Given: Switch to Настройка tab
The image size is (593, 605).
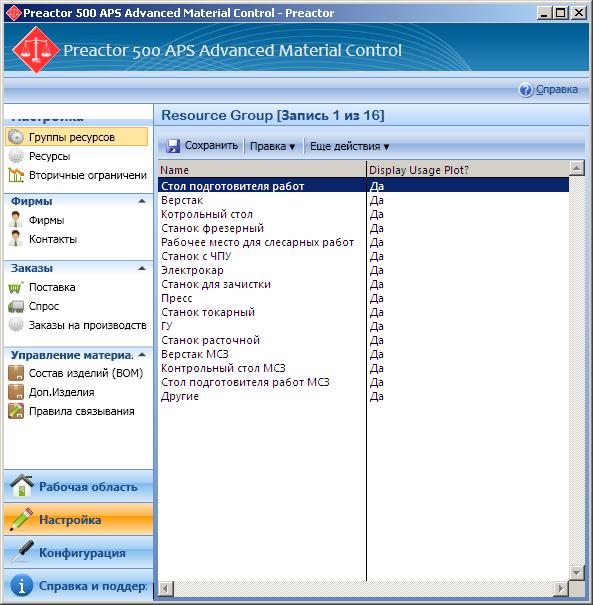Looking at the screenshot, I should (x=78, y=519).
